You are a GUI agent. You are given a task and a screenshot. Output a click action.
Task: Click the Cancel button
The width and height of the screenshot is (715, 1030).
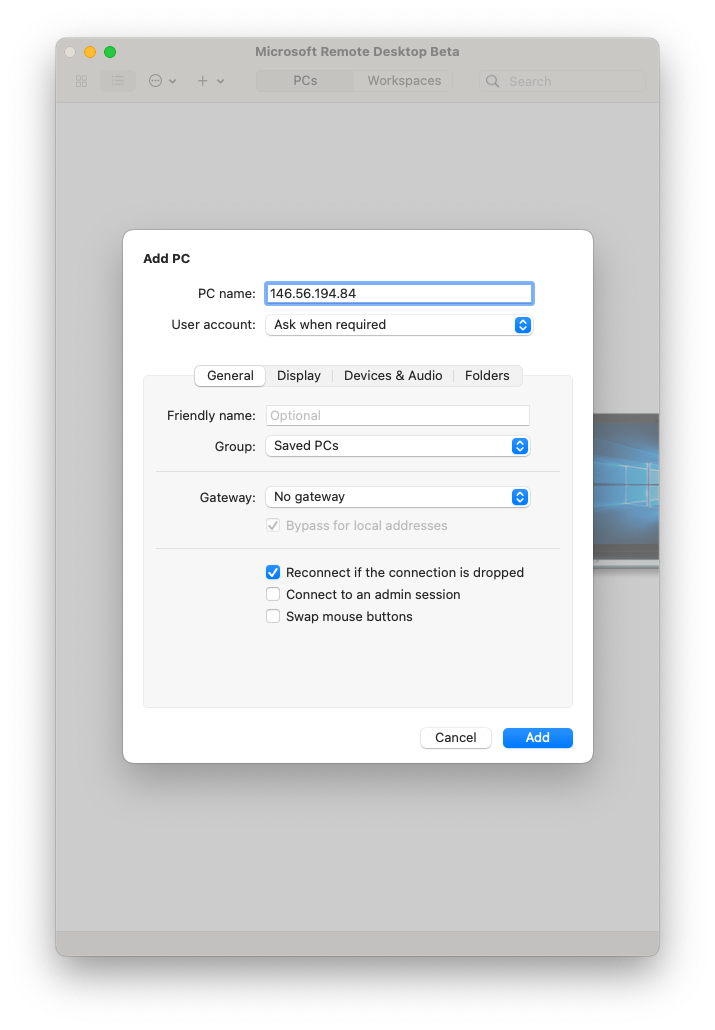(x=455, y=738)
